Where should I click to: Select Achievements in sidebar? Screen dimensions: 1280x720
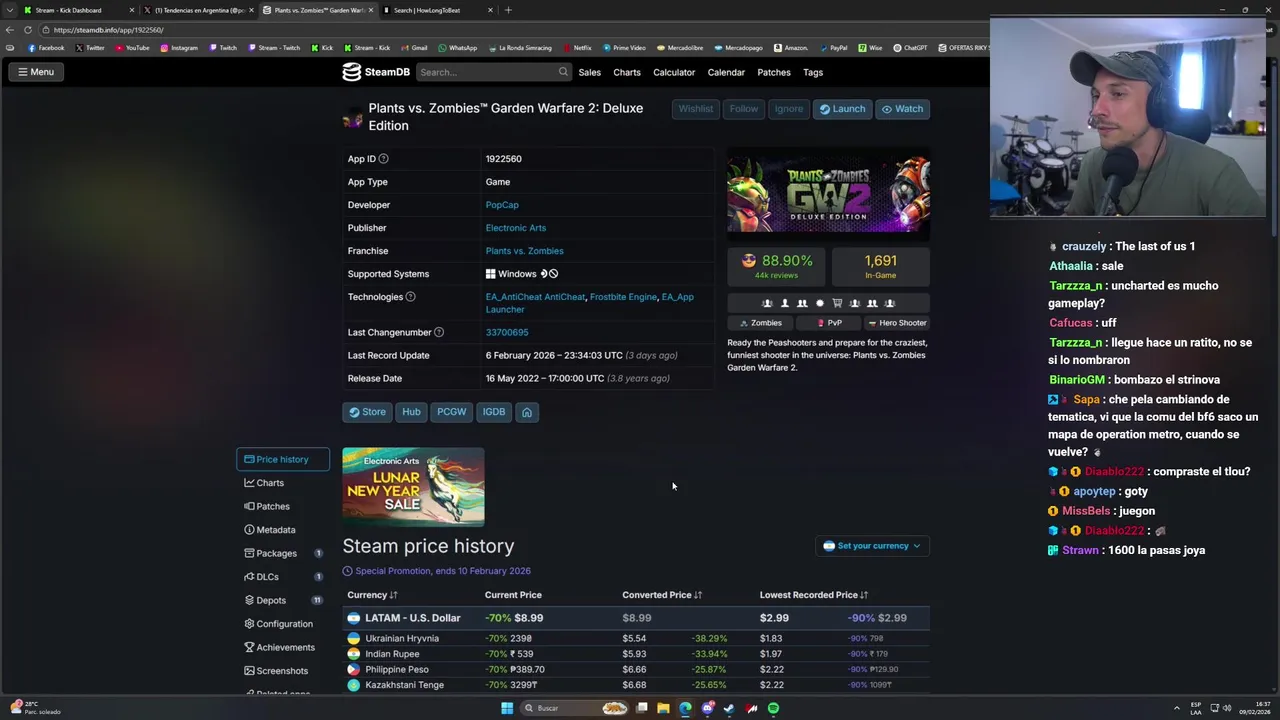(x=283, y=647)
